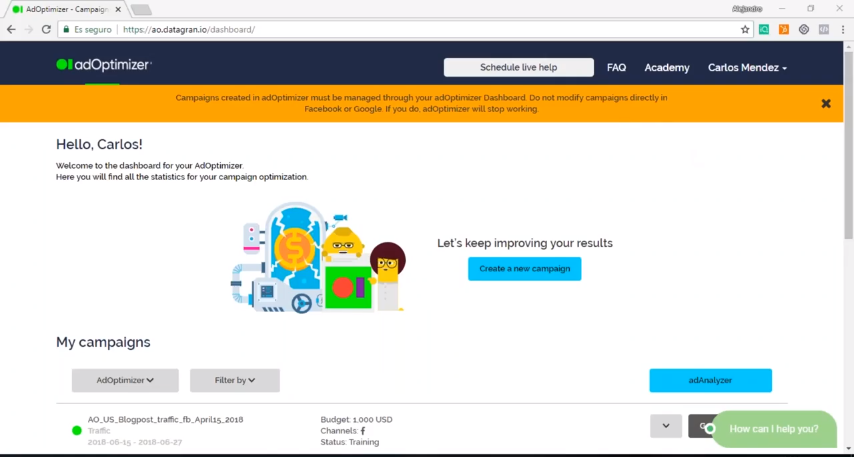Image resolution: width=857 pixels, height=457 pixels.
Task: Click the 'My campaigns' heading
Action: 103,342
